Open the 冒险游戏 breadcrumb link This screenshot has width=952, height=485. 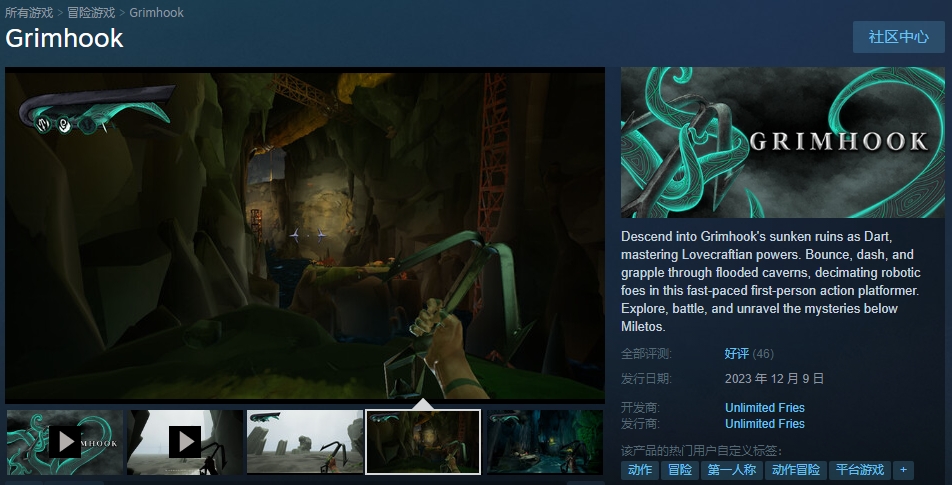(91, 12)
